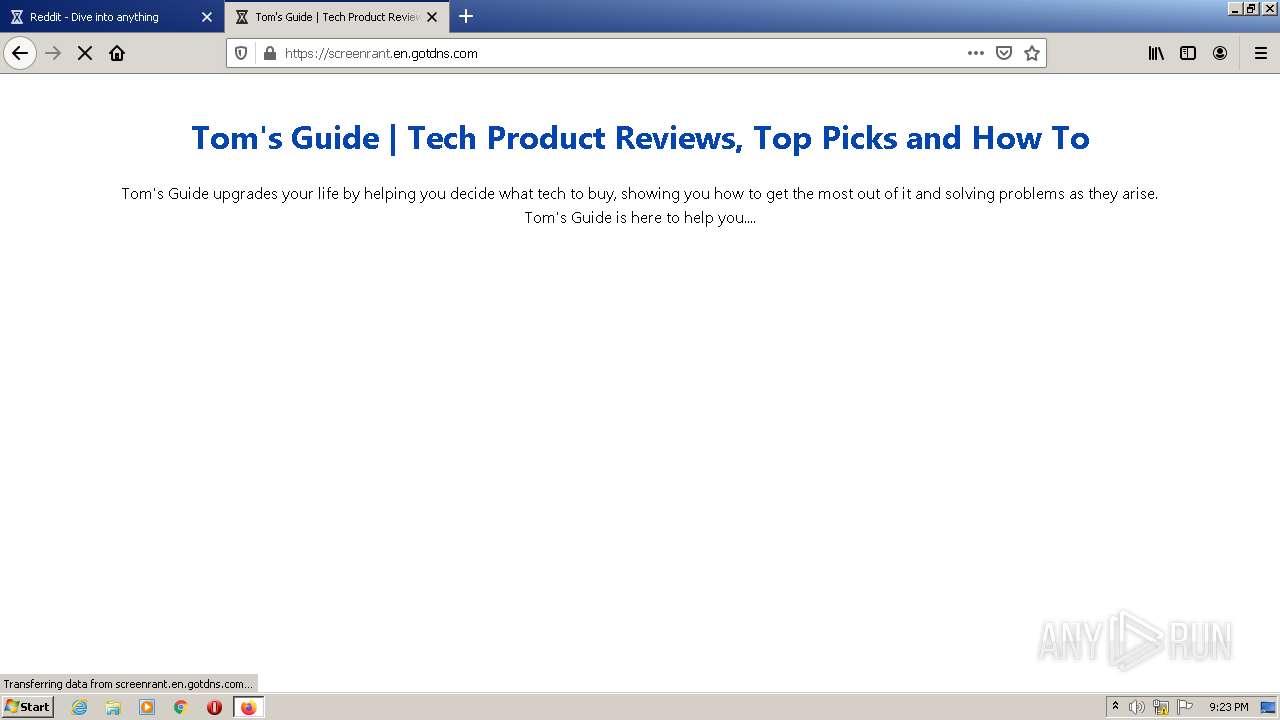1280x720 pixels.
Task: Open File Explorer from taskbar
Action: [x=113, y=707]
